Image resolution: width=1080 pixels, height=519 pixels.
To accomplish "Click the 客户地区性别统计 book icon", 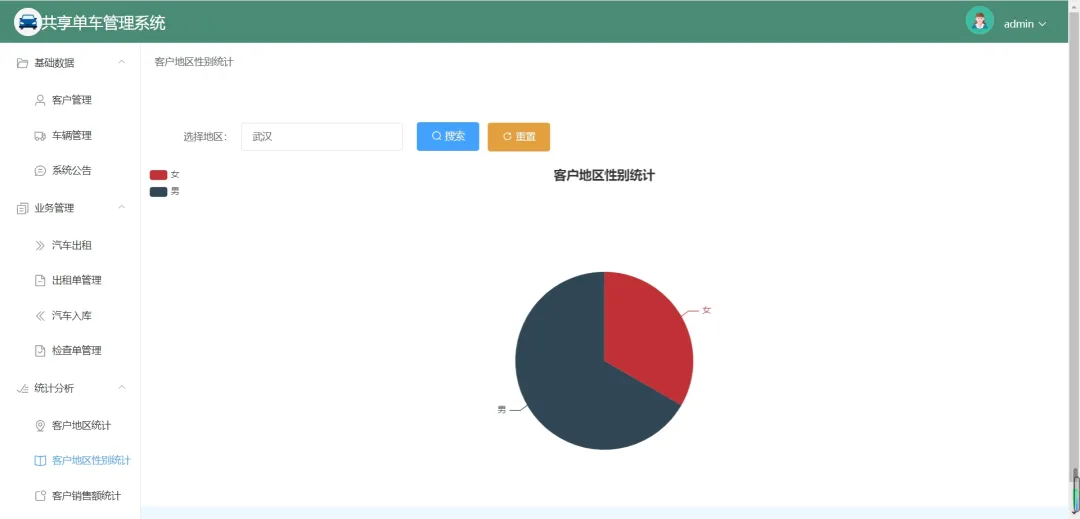I will [40, 460].
